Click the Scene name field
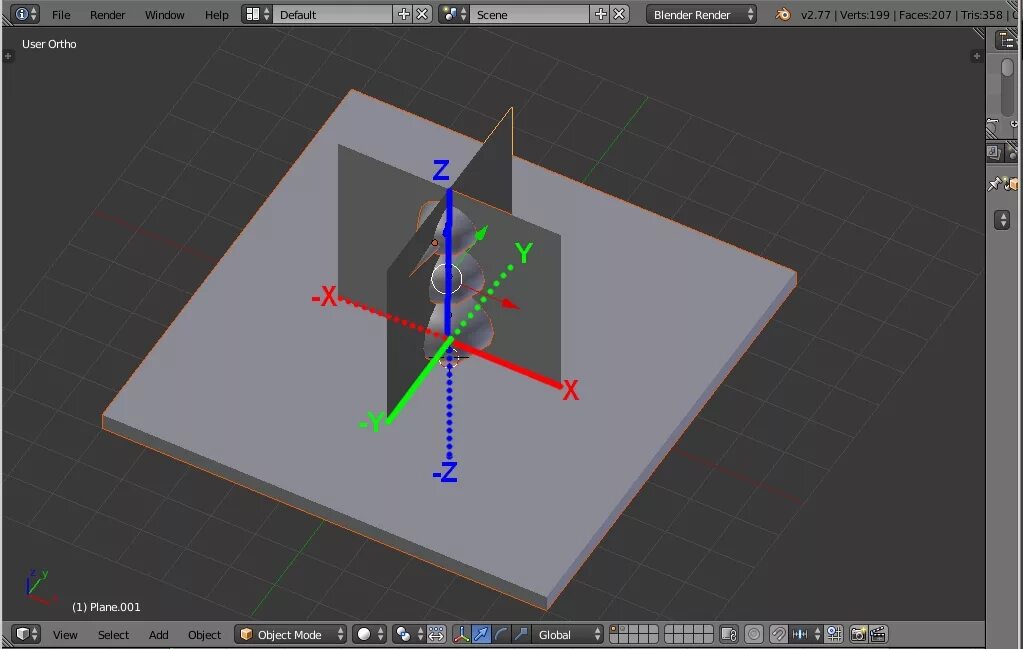 click(530, 14)
